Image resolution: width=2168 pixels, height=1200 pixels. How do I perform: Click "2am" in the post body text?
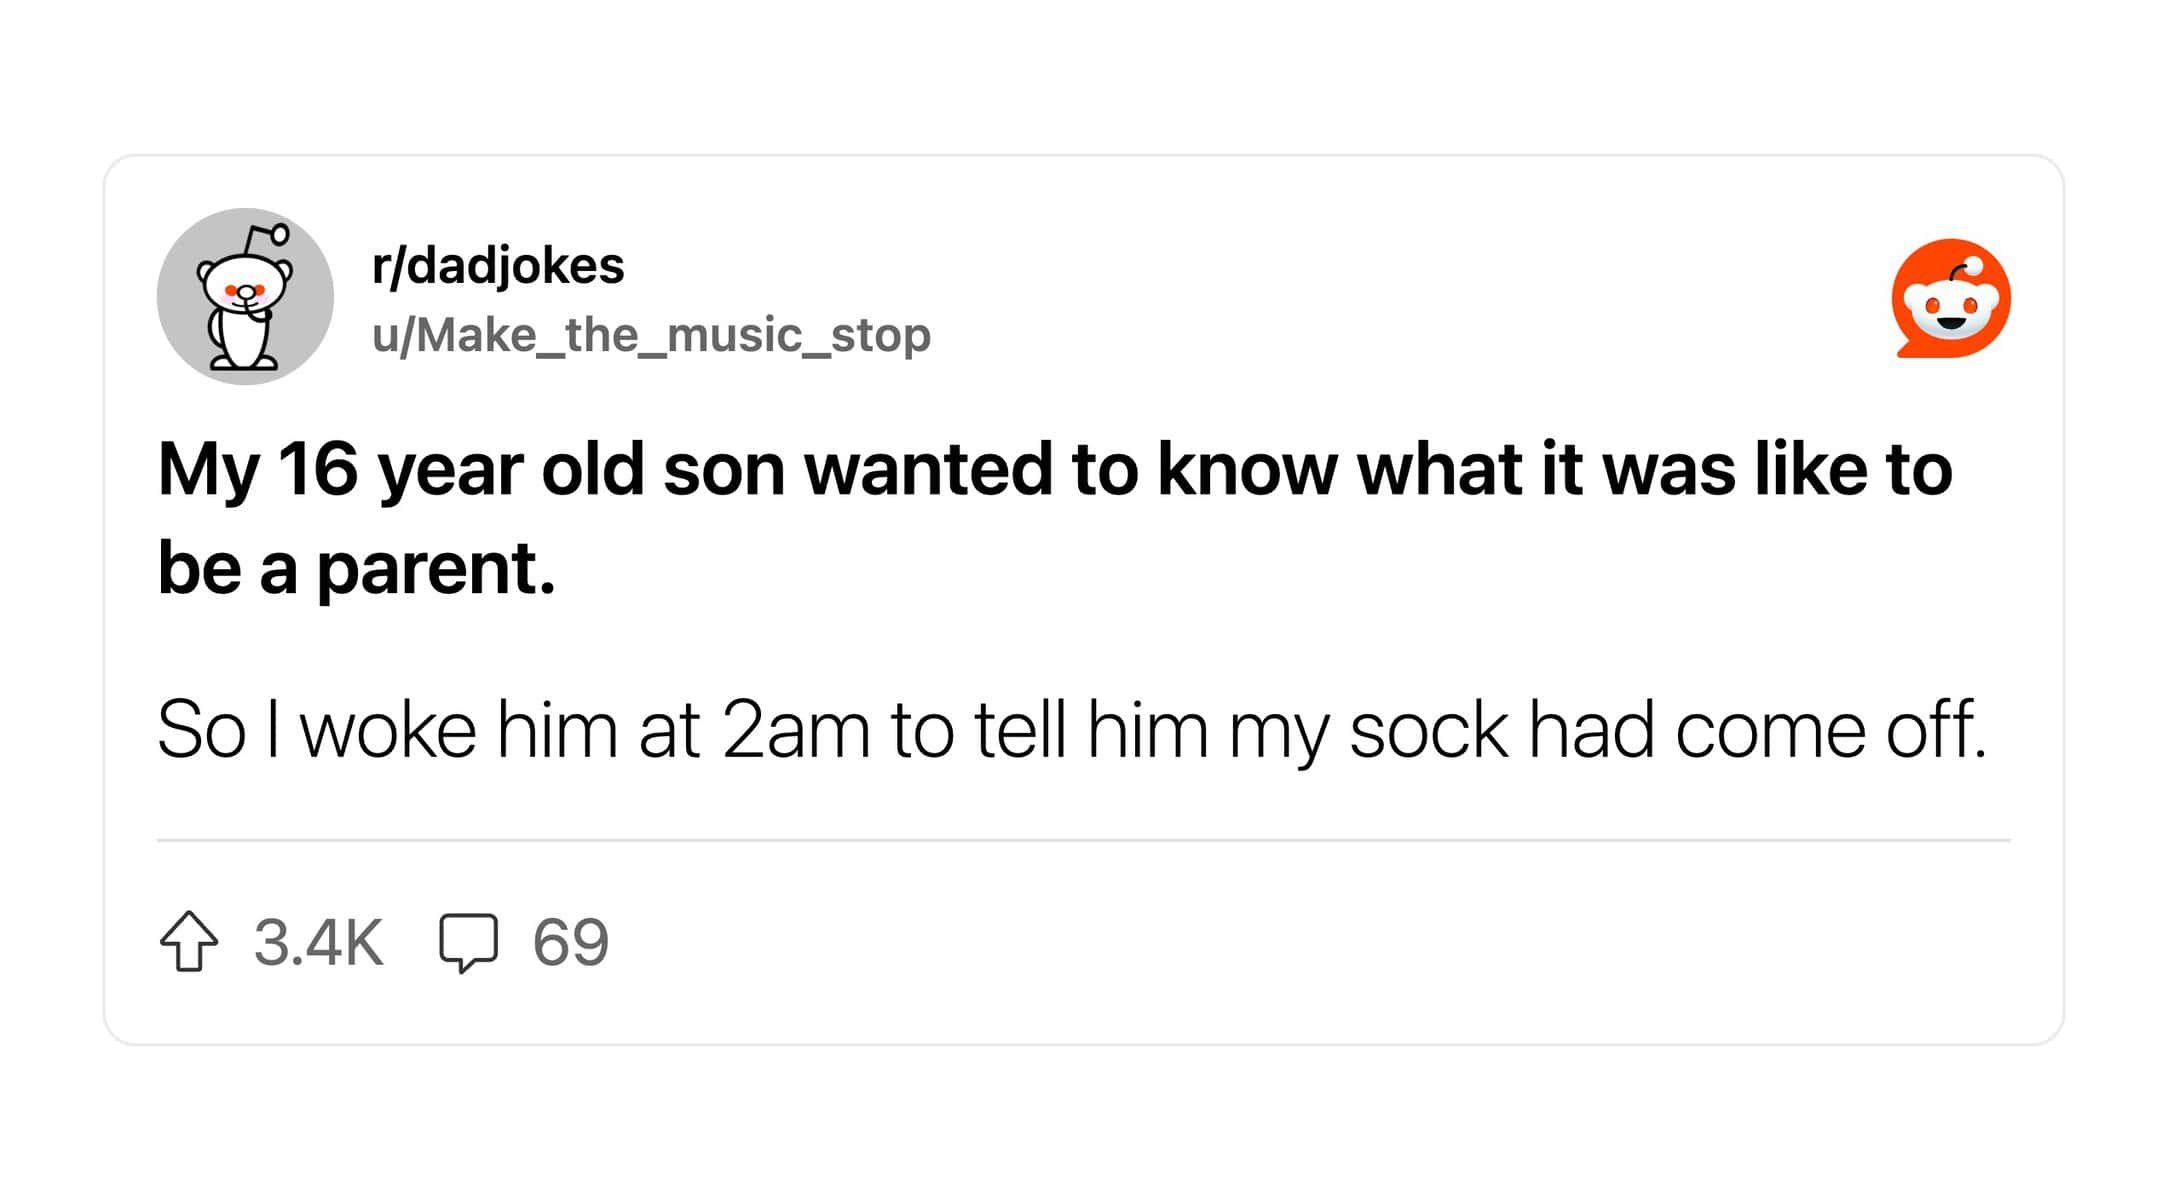click(x=796, y=730)
